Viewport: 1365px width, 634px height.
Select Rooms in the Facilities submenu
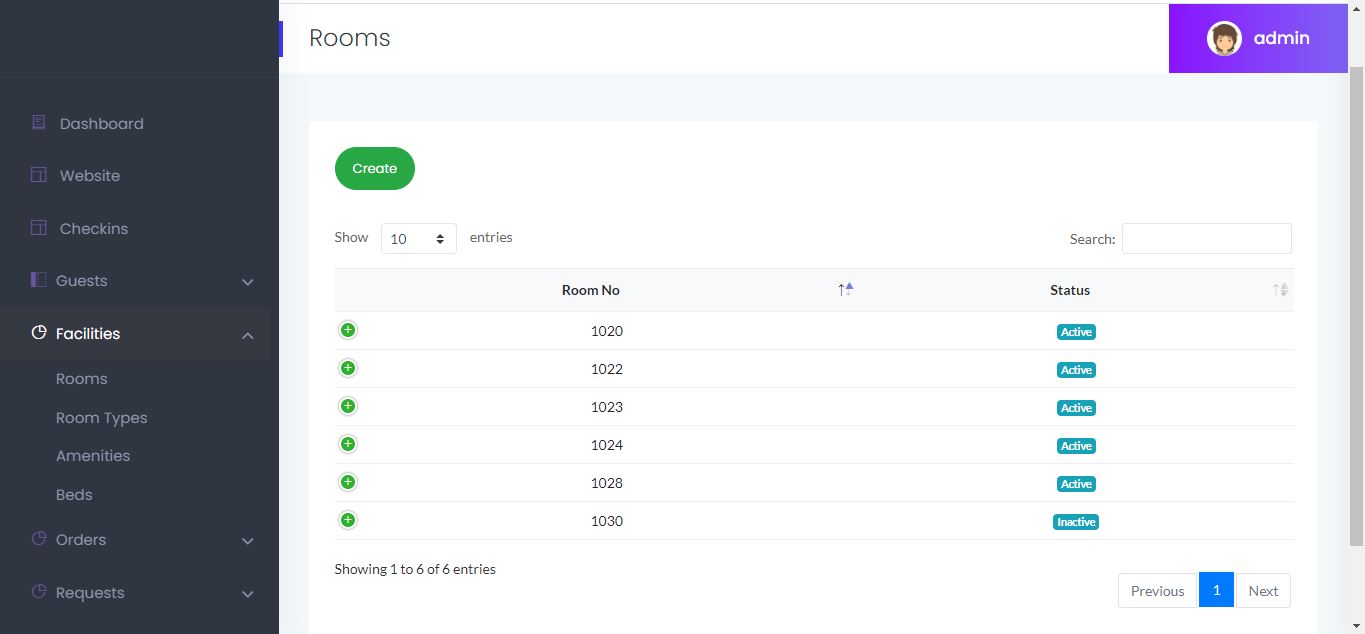(82, 379)
